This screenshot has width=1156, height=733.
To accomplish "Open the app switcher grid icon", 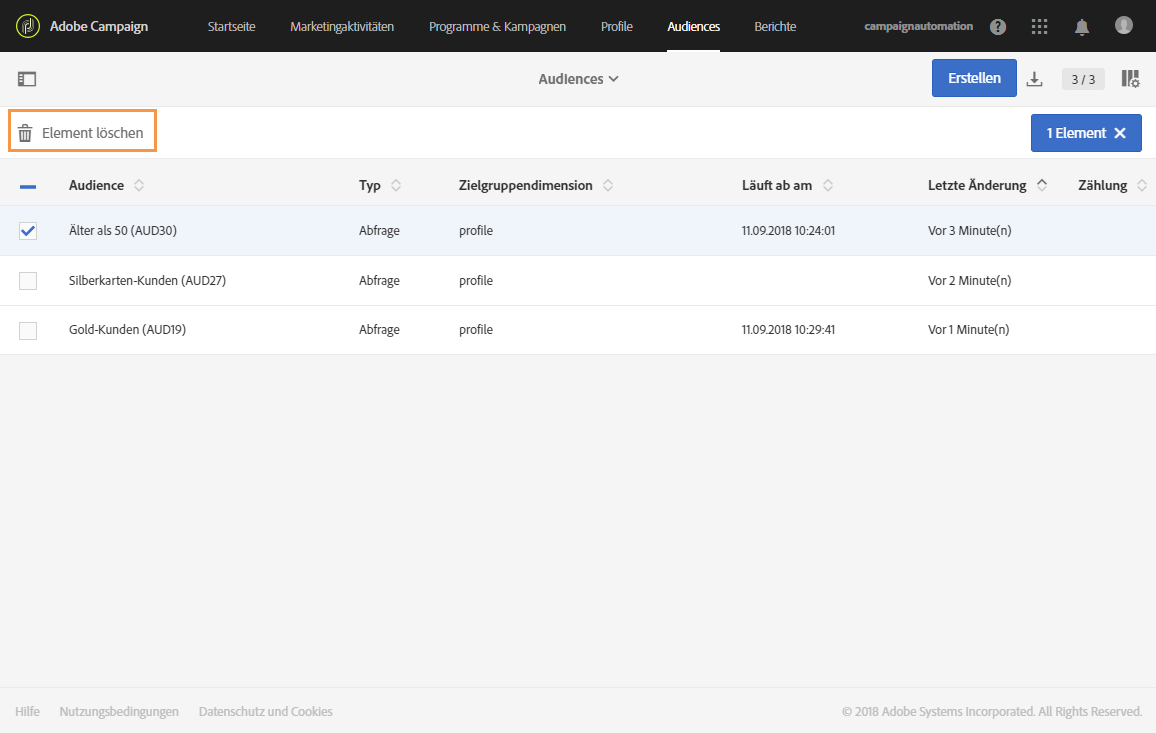I will (1040, 27).
